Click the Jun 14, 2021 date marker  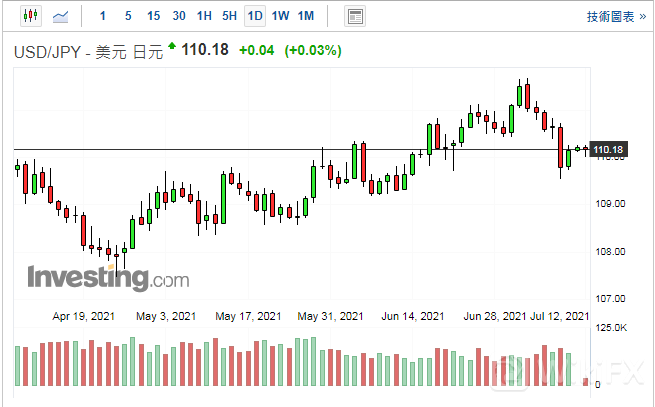(413, 317)
